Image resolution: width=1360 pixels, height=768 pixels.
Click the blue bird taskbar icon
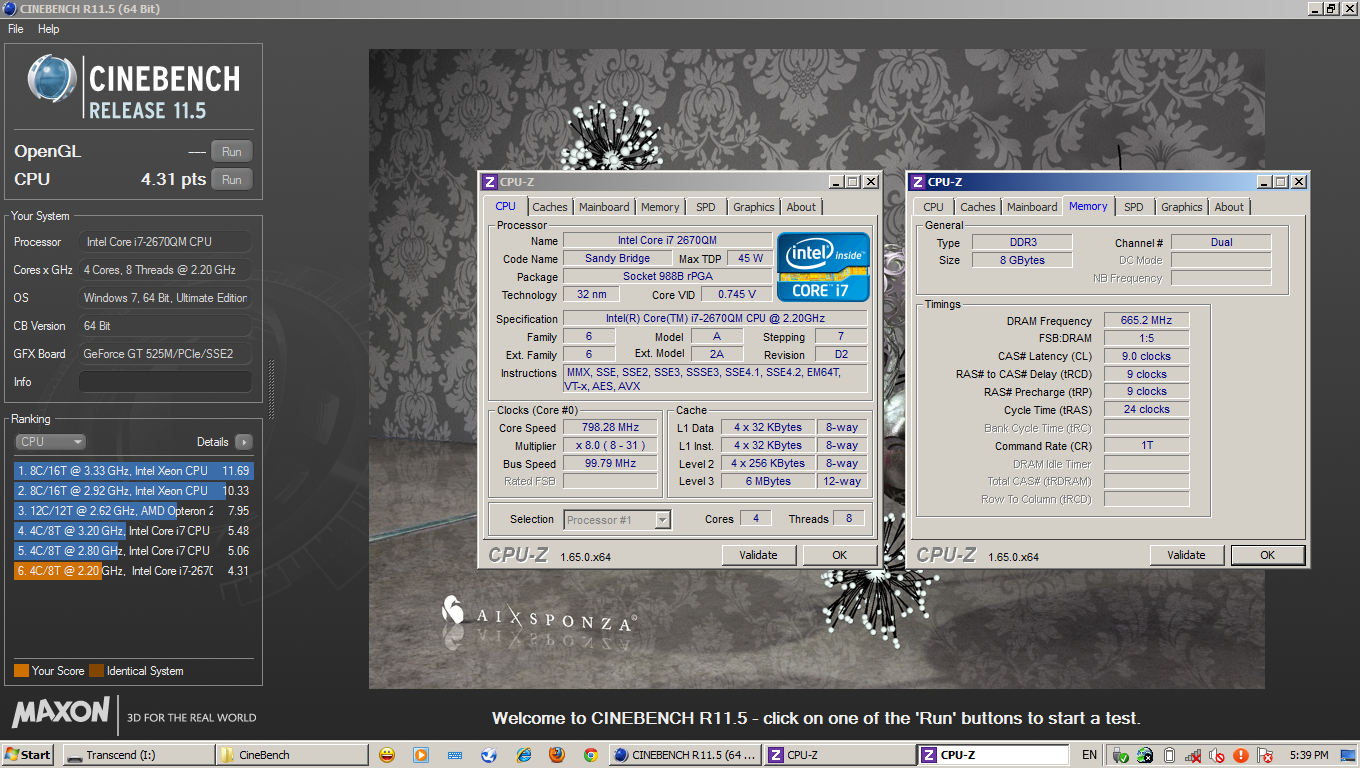tap(489, 755)
